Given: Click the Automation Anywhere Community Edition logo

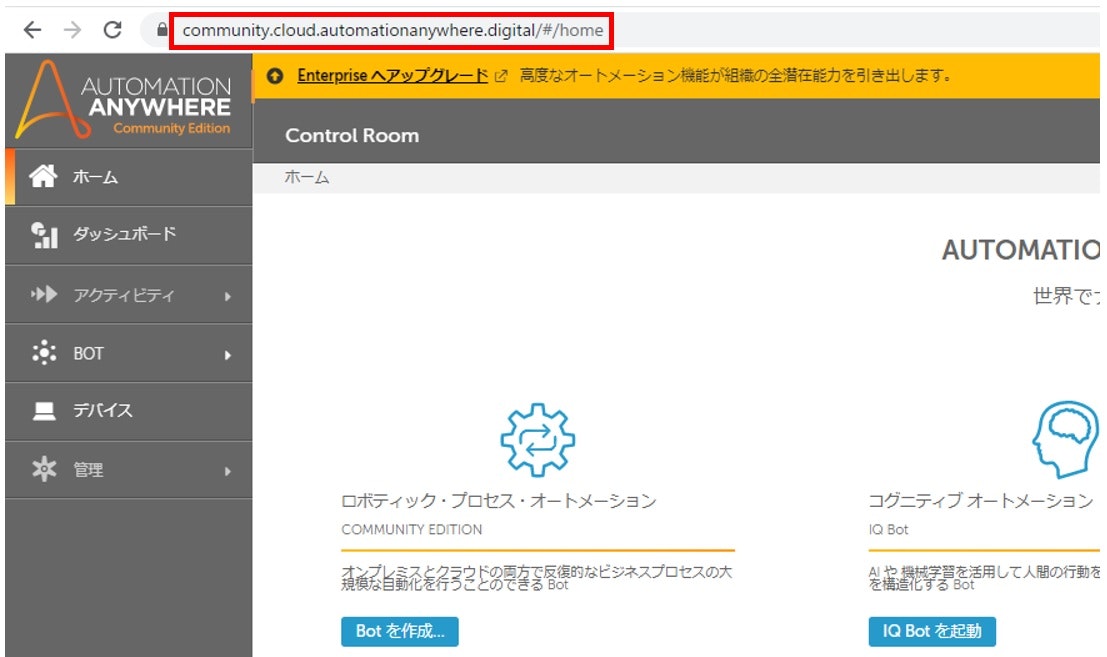Looking at the screenshot, I should pos(124,99).
